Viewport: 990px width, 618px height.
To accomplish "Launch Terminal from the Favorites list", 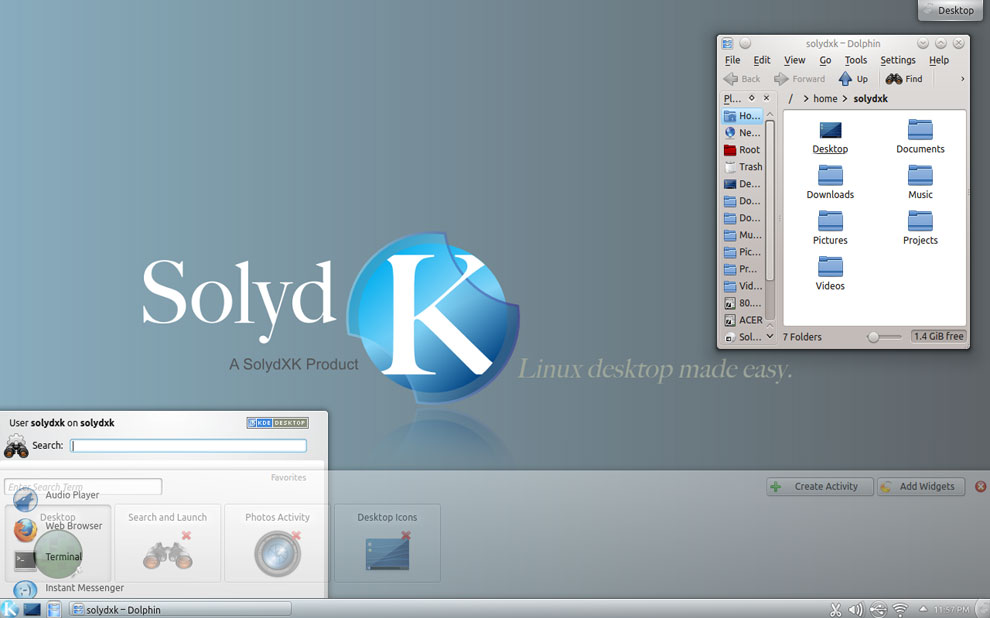I will point(48,557).
